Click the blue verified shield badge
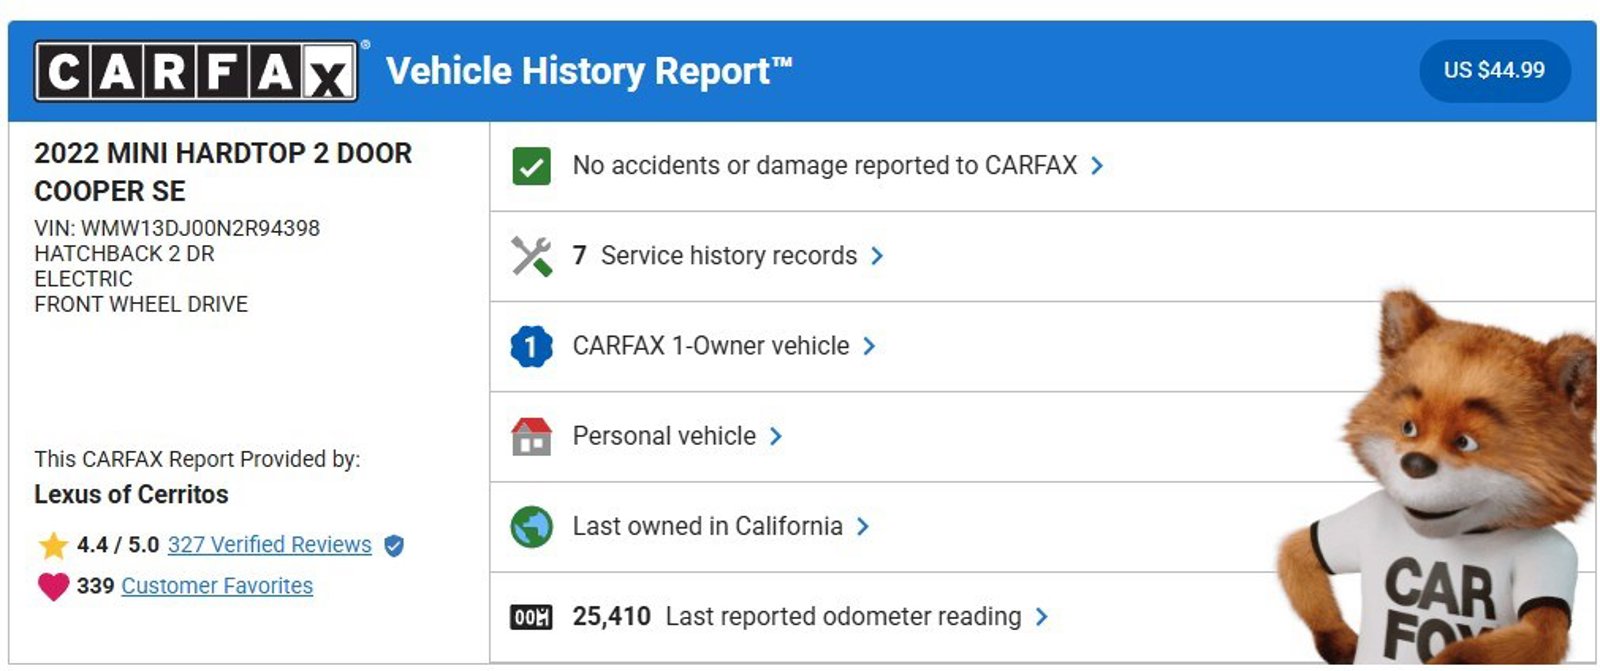Viewport: 1600px width, 671px height. 394,545
